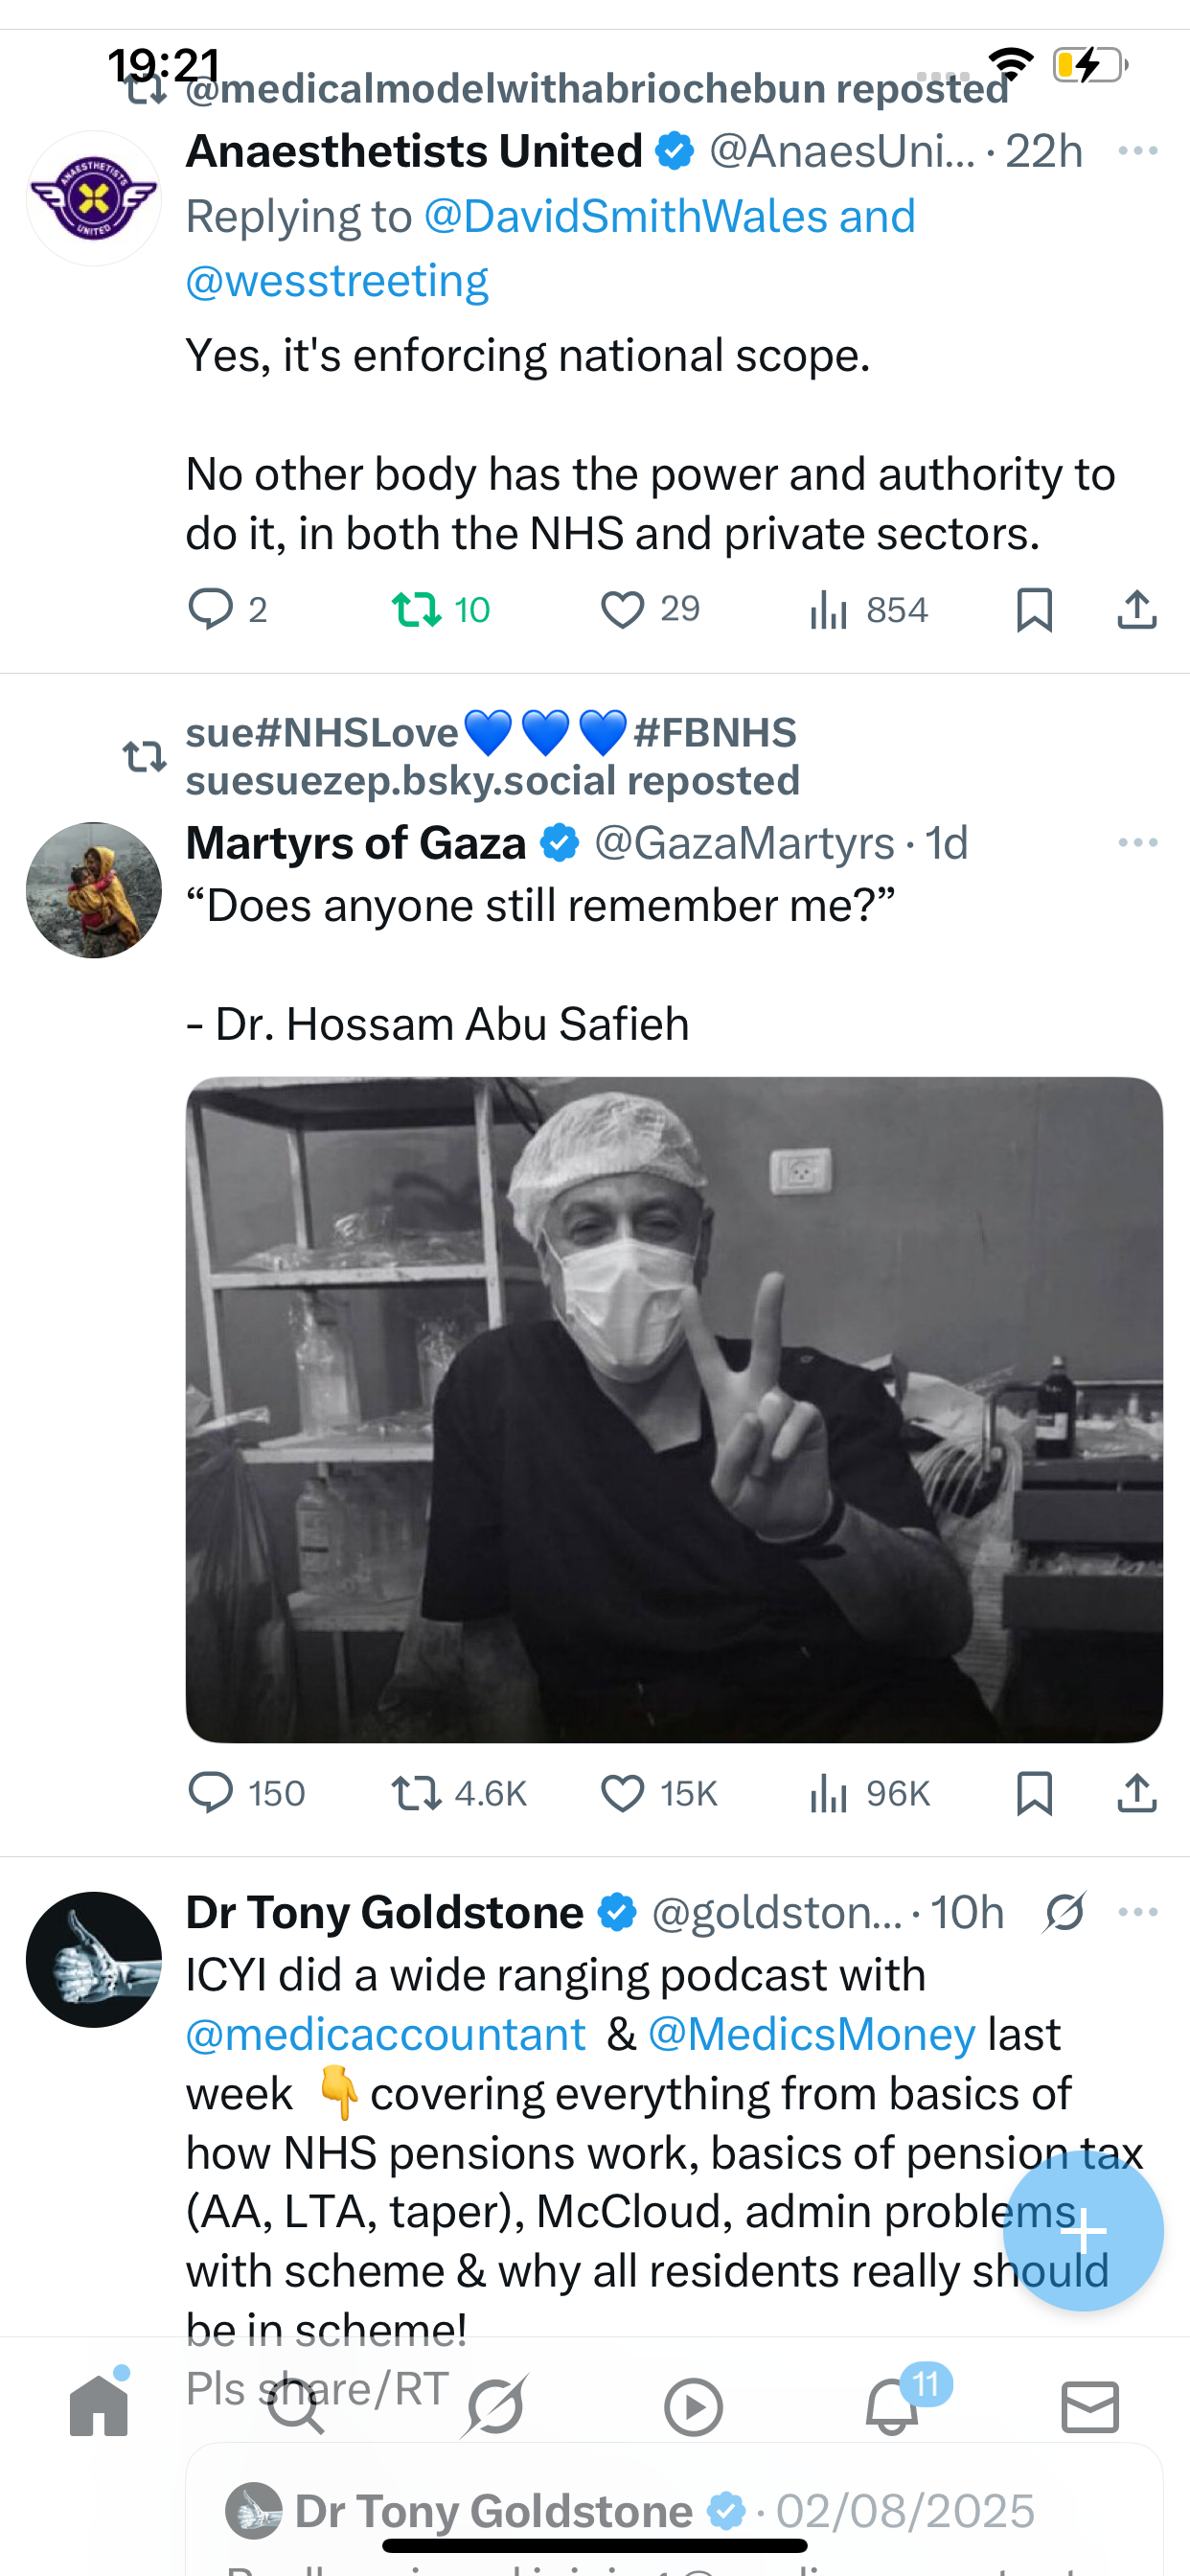Open Messages envelope icon
This screenshot has height=2576, width=1190.
(x=1089, y=2406)
